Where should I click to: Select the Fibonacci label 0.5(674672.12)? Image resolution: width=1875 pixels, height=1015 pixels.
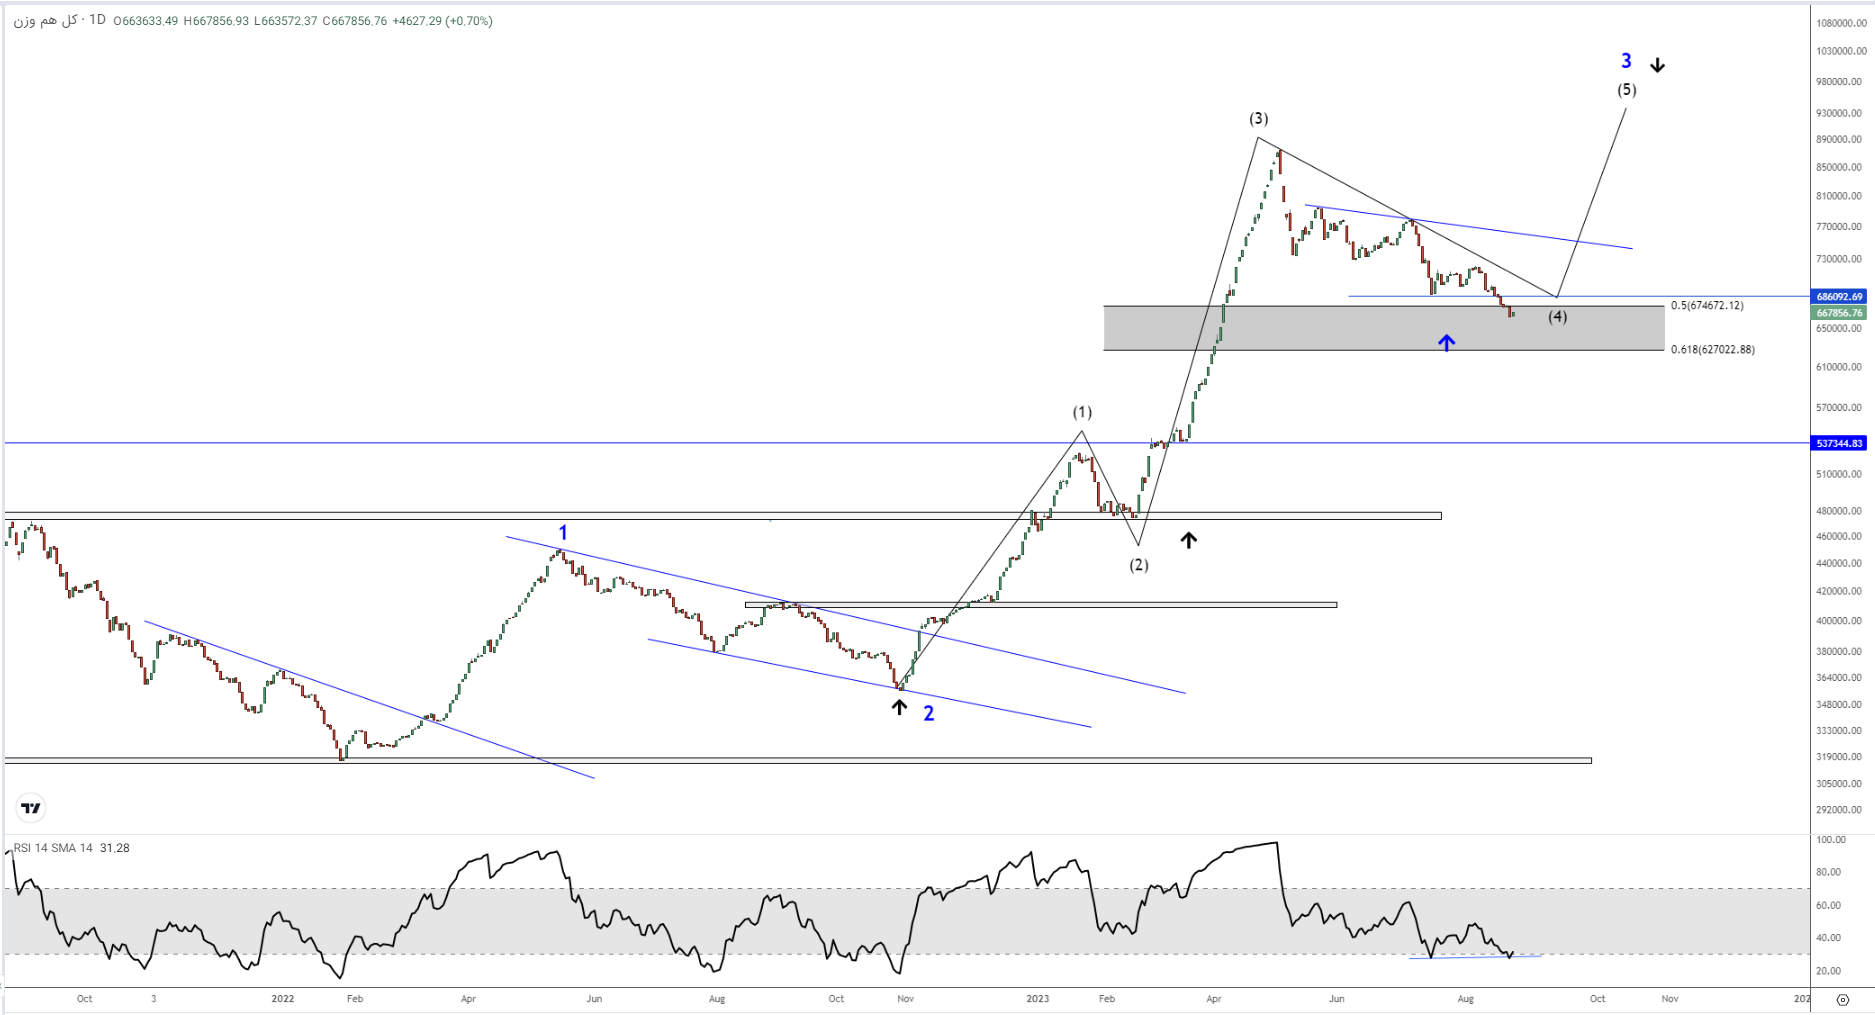coord(1707,306)
